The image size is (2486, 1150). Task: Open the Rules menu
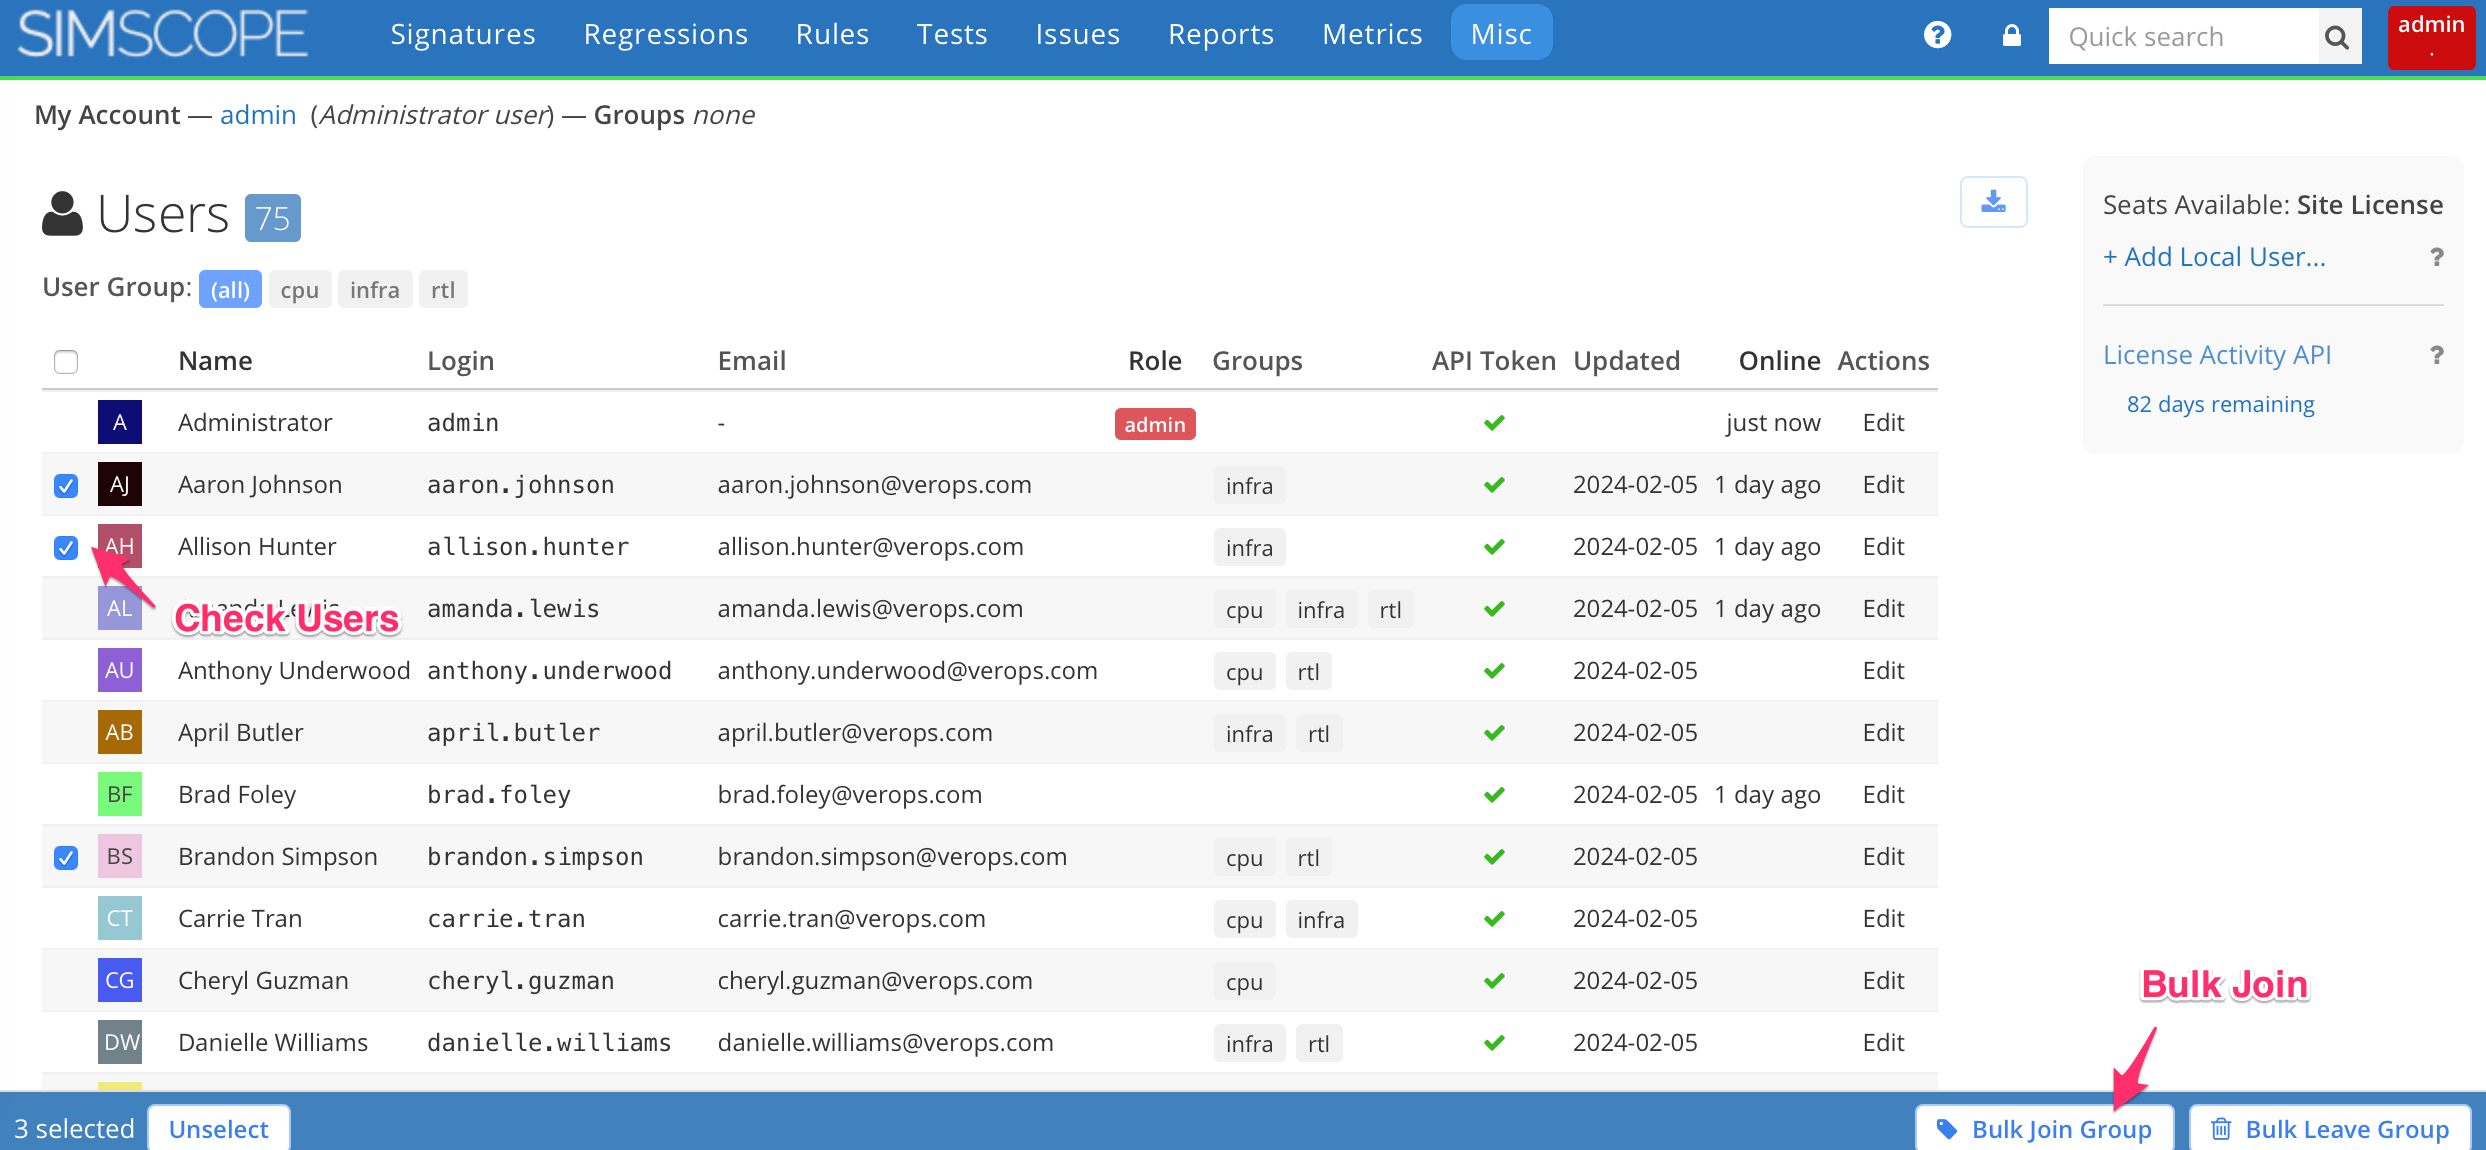(832, 34)
